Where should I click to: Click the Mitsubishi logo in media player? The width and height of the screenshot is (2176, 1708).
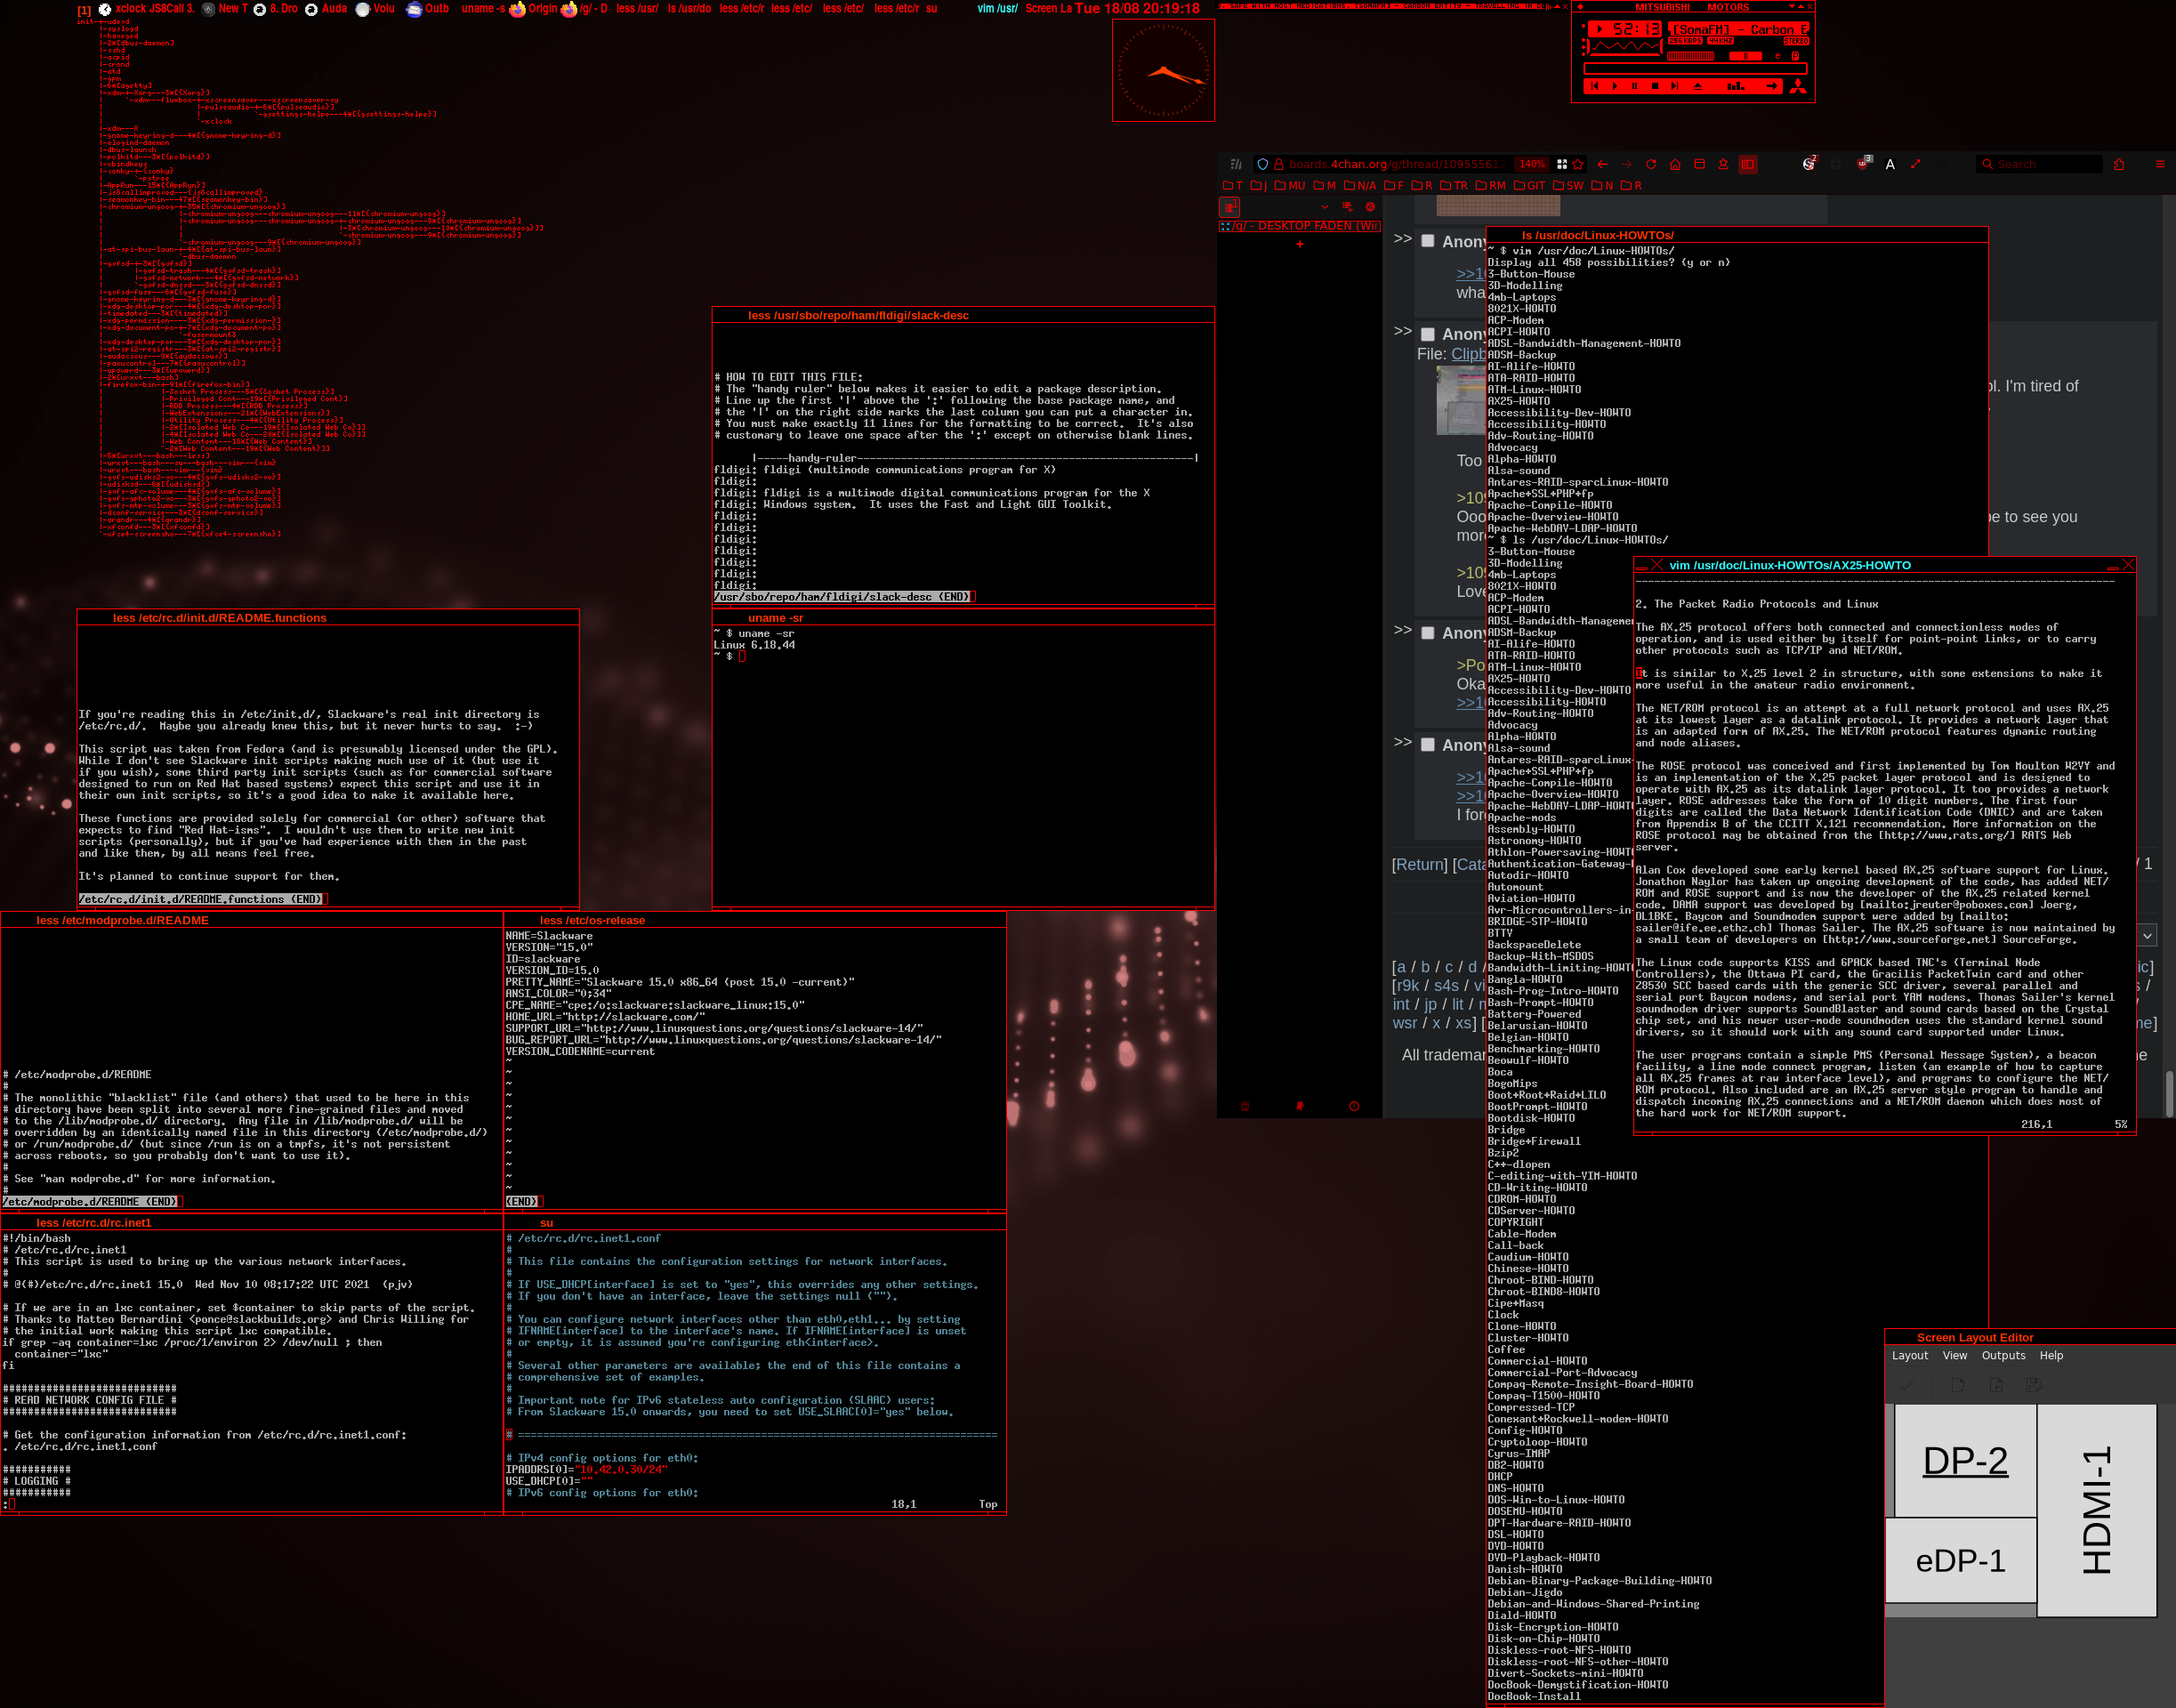(1798, 87)
